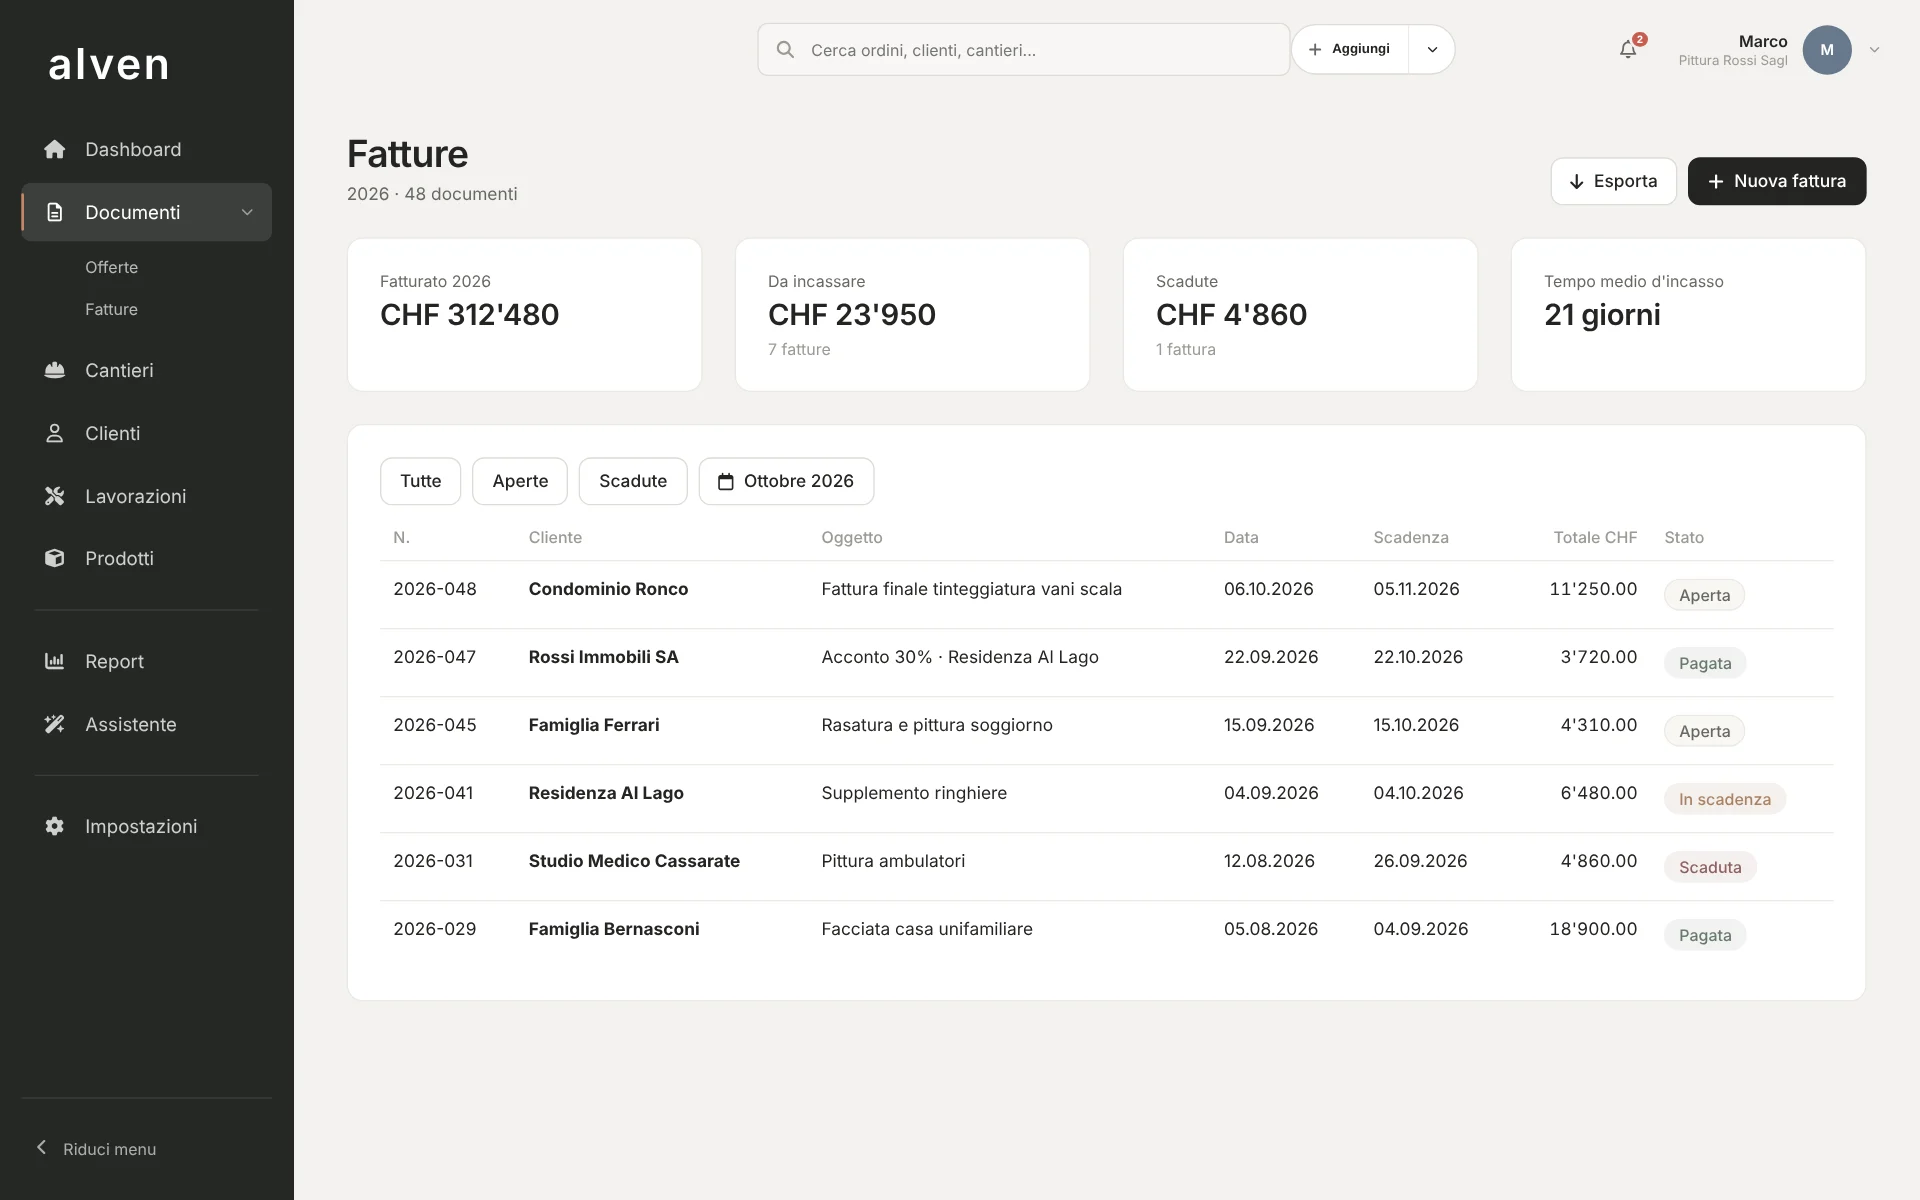Open Famiglia Ferrari invoice row
The height and width of the screenshot is (1200, 1920).
click(1106, 731)
